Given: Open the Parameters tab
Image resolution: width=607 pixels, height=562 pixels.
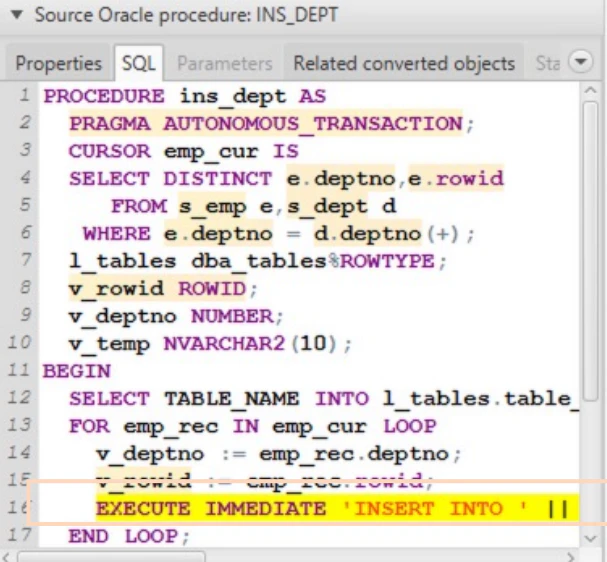Looking at the screenshot, I should tap(225, 63).
